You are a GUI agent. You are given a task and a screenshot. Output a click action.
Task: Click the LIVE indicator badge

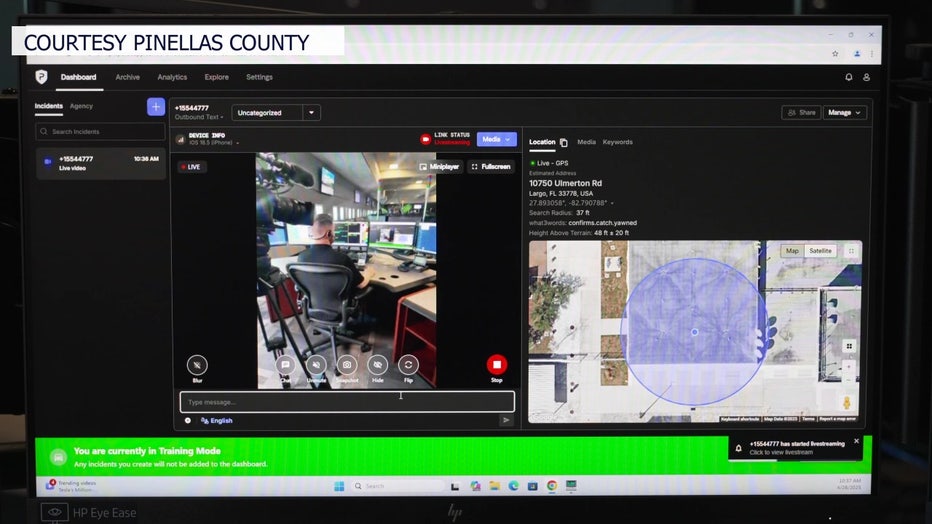tap(192, 167)
